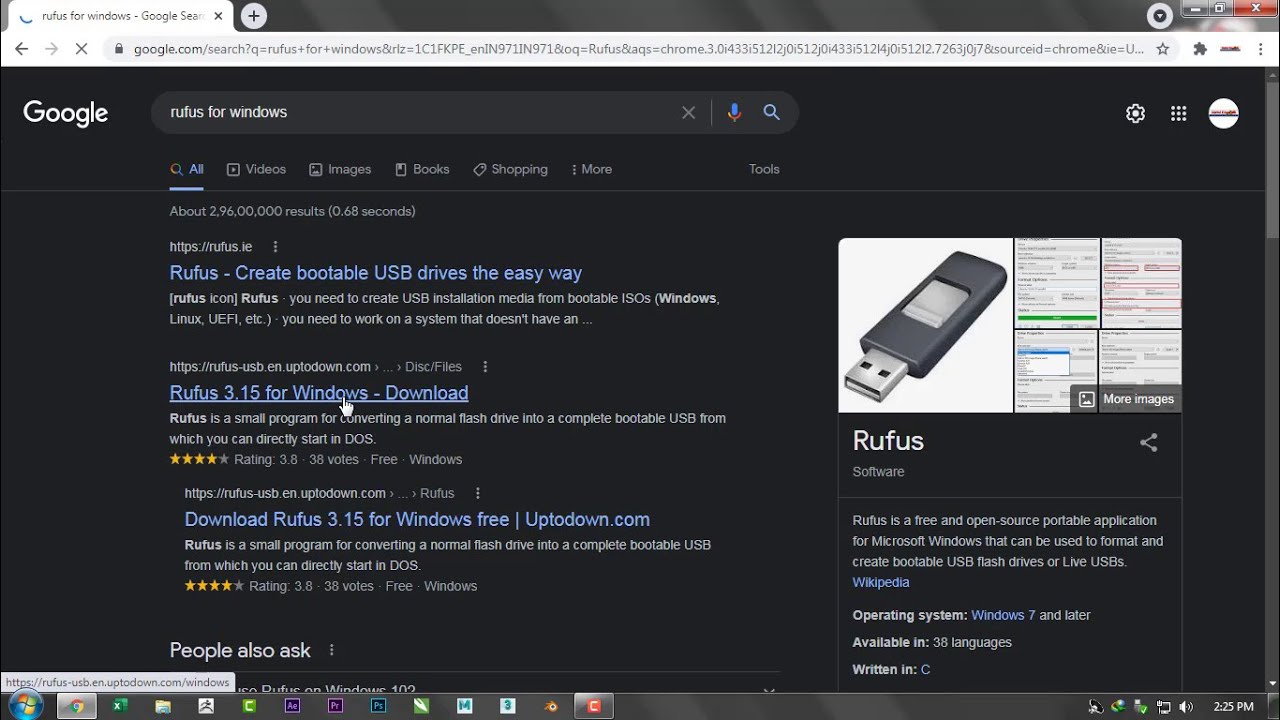This screenshot has height=720, width=1280.
Task: Select the All results tab
Action: click(x=187, y=169)
